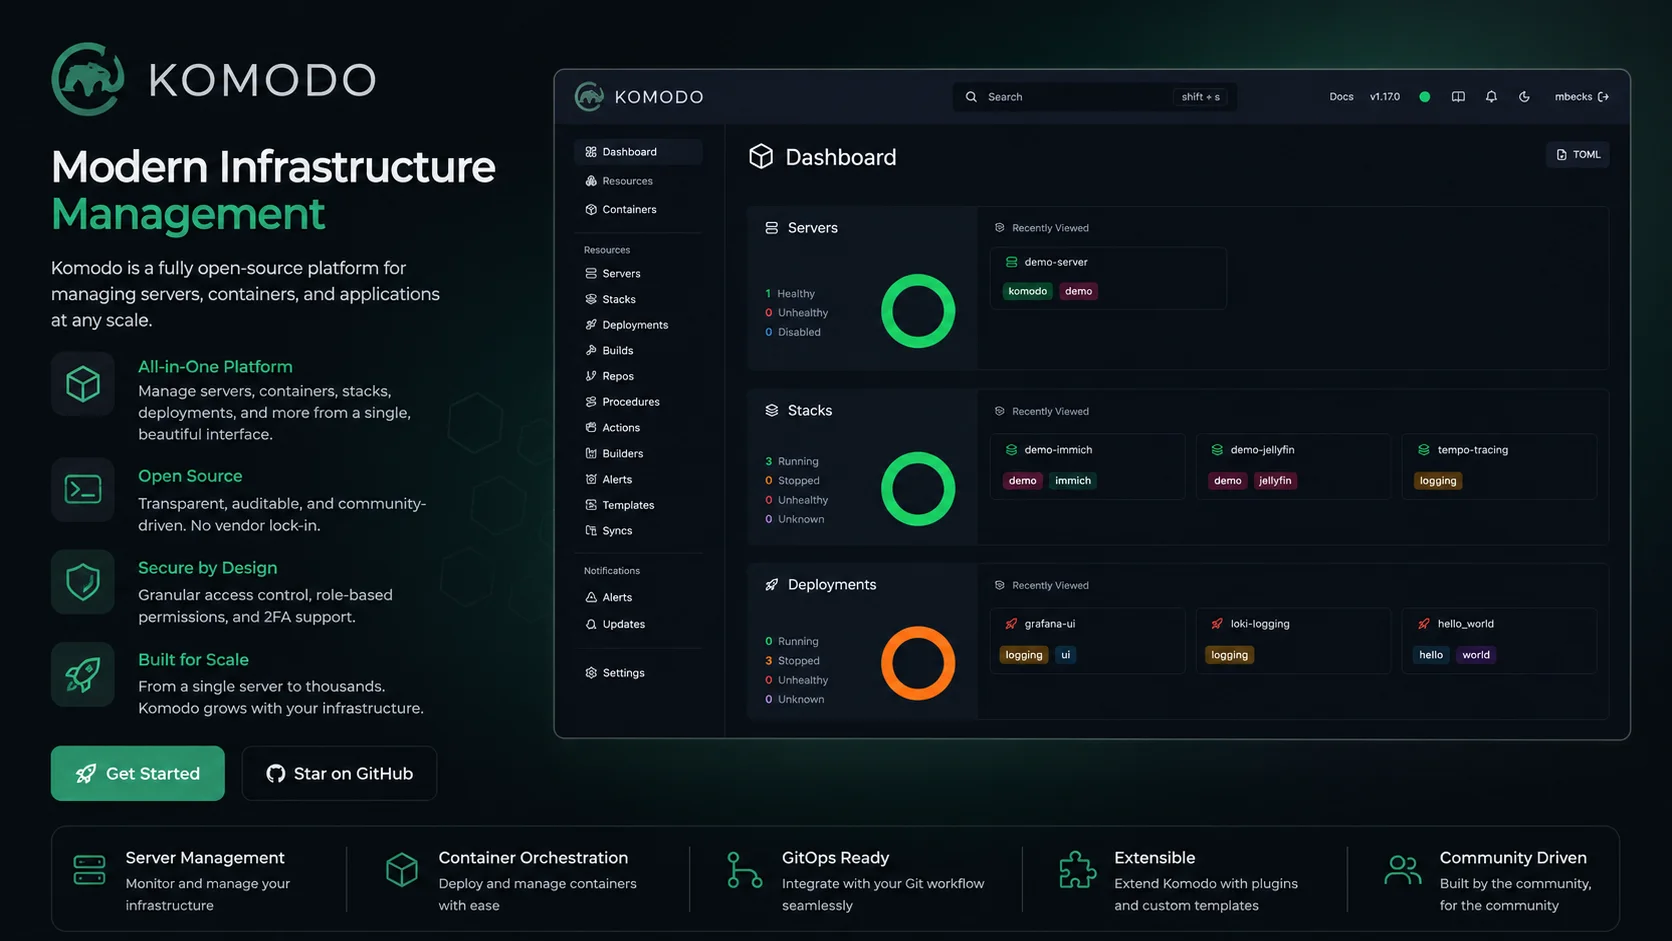Screen dimensions: 1672x941
Task: Click the Server Management icon
Action: pyautogui.click(x=89, y=870)
